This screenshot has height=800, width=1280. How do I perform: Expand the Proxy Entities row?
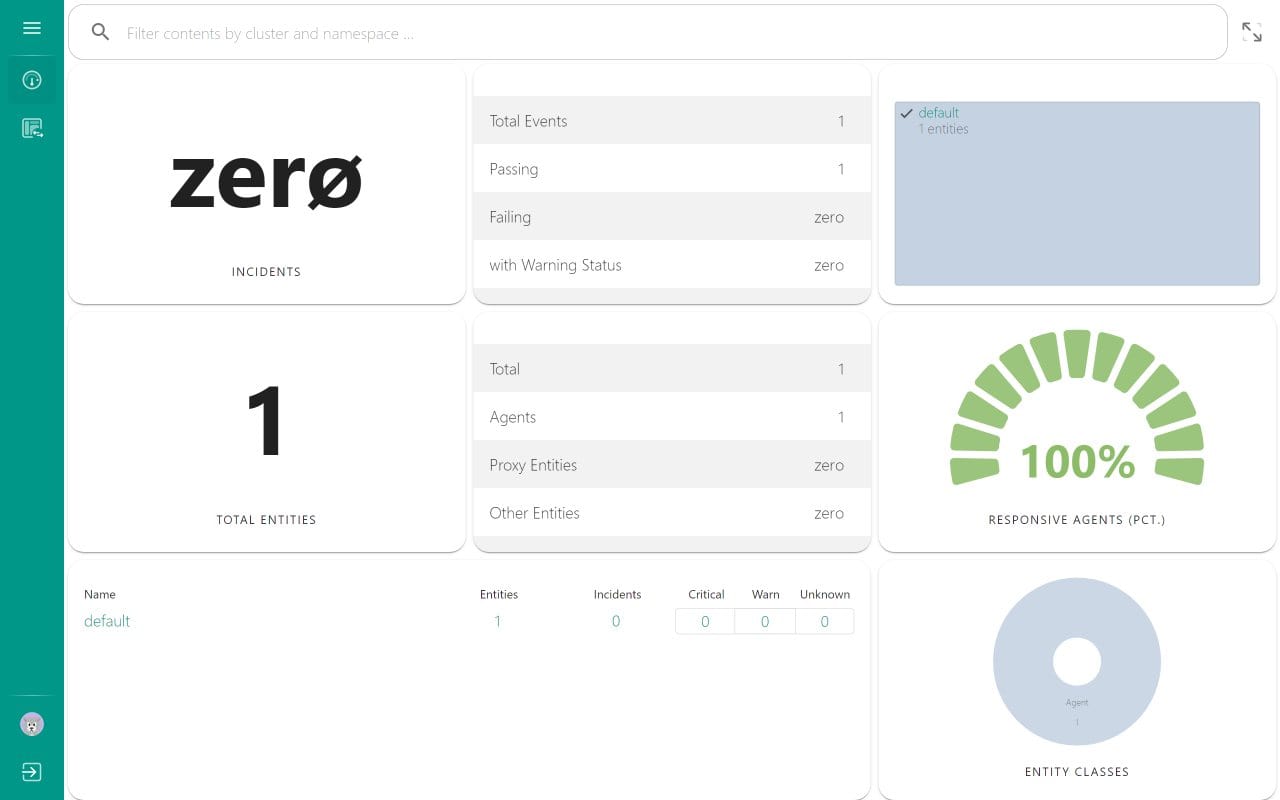[671, 465]
